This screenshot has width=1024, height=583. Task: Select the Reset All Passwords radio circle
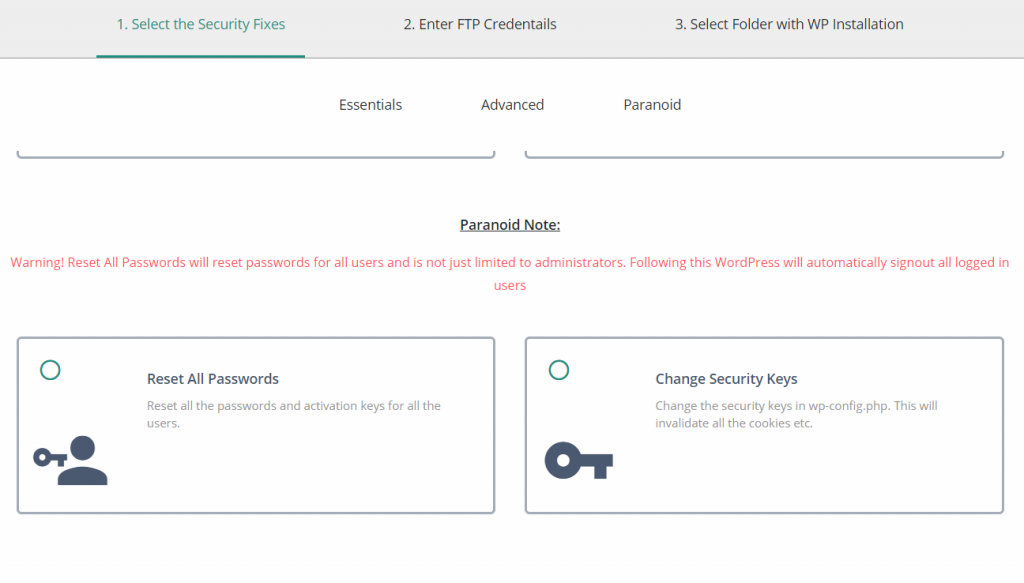[x=50, y=370]
